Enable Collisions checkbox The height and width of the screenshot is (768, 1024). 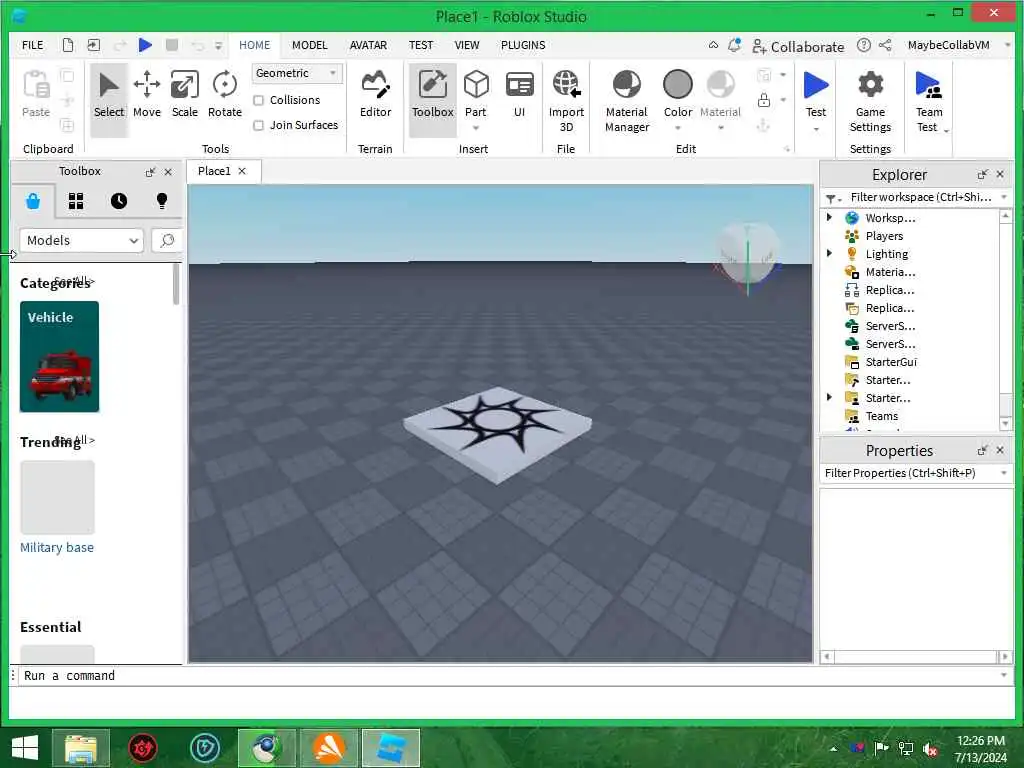click(259, 100)
